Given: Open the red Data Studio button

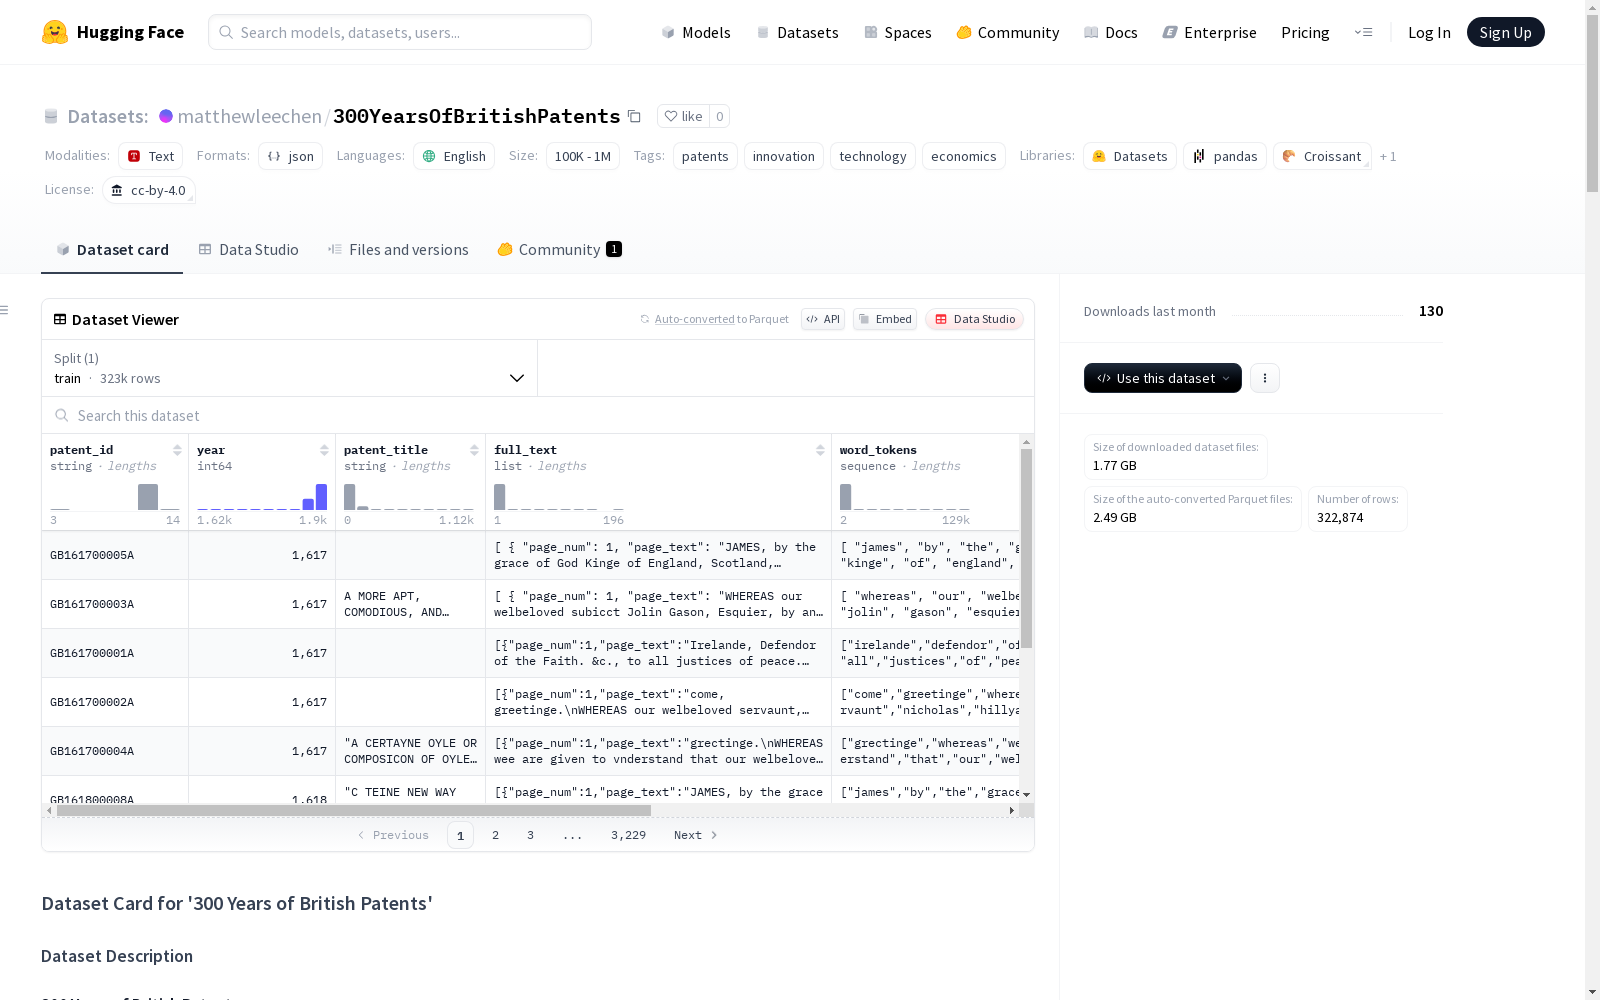Looking at the screenshot, I should 974,319.
